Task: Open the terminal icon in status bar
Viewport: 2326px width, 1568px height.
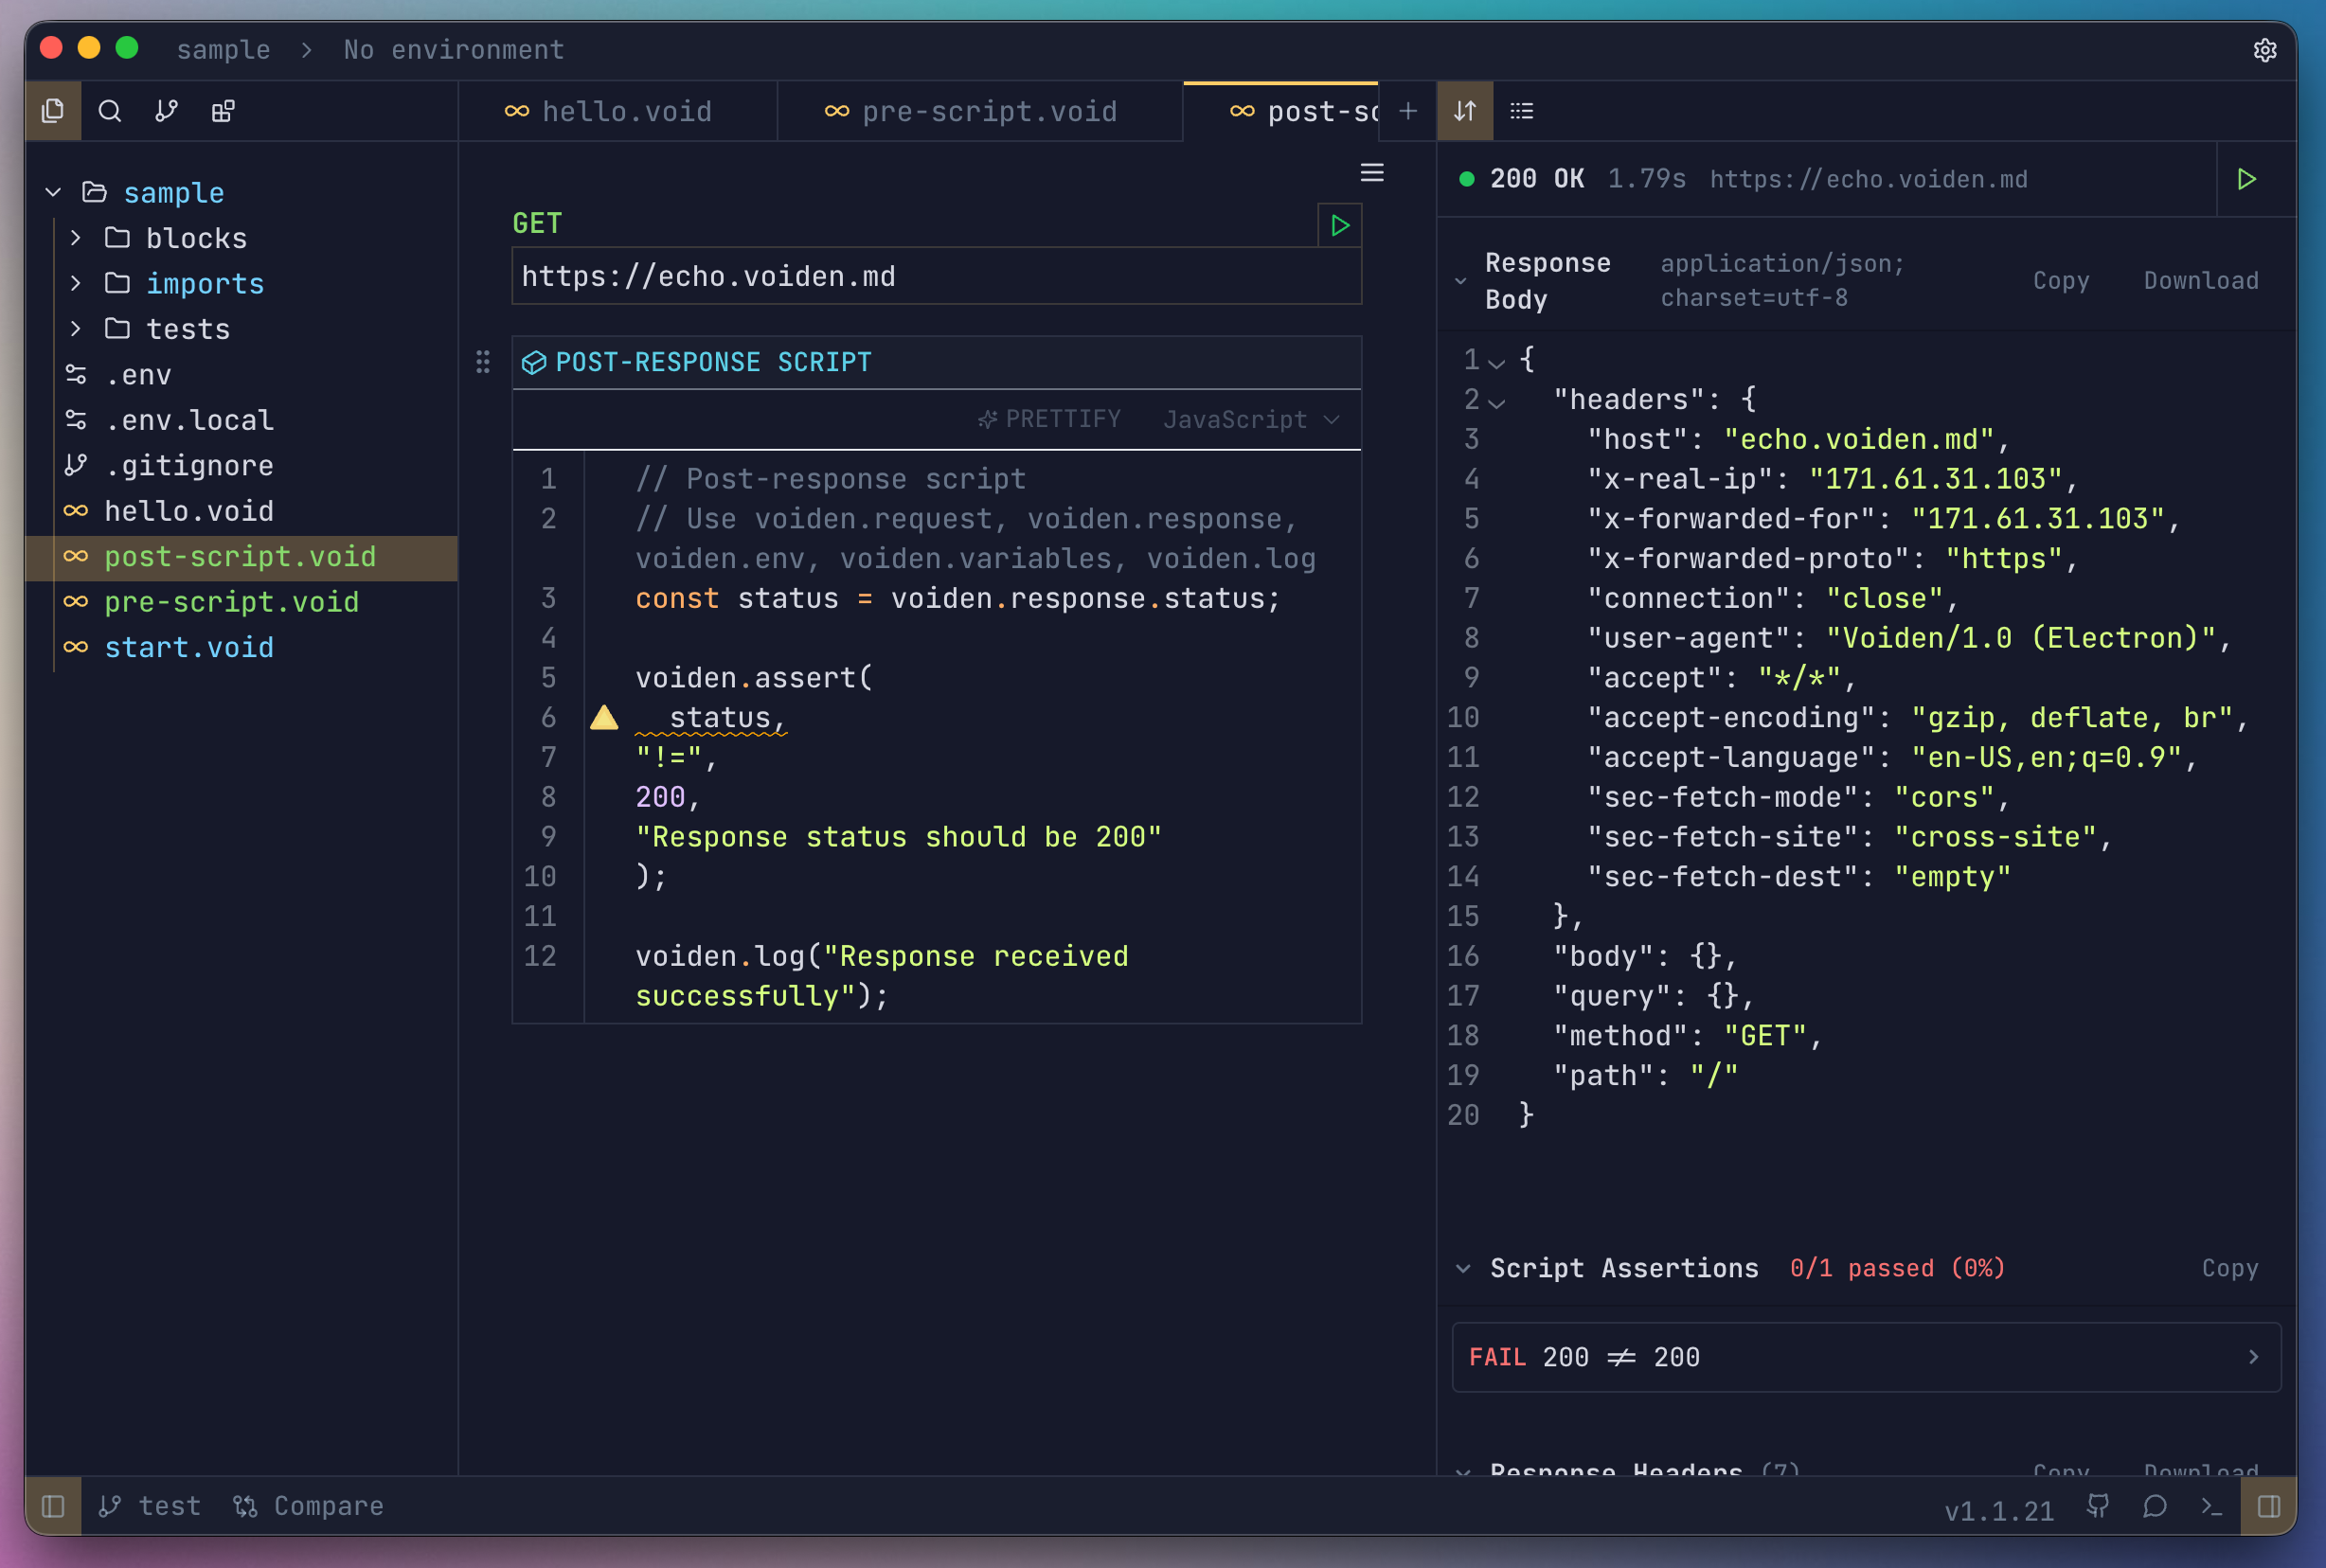Action: pos(2212,1506)
